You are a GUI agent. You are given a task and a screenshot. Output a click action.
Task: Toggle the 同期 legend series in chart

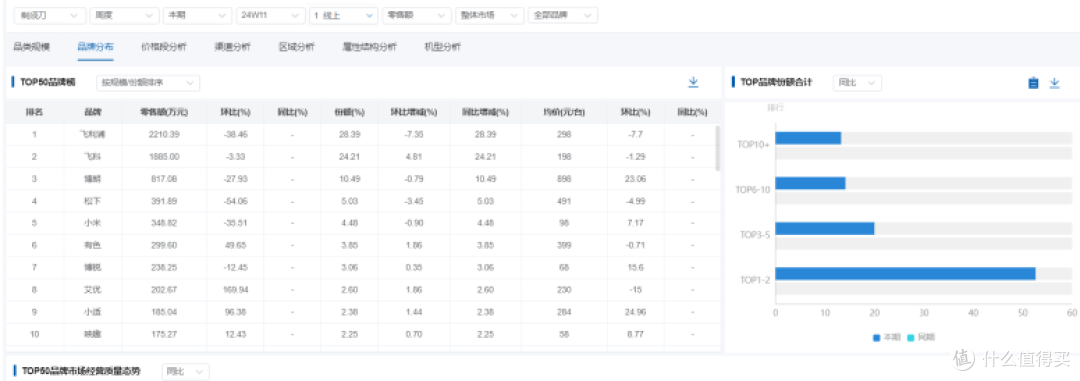point(922,338)
